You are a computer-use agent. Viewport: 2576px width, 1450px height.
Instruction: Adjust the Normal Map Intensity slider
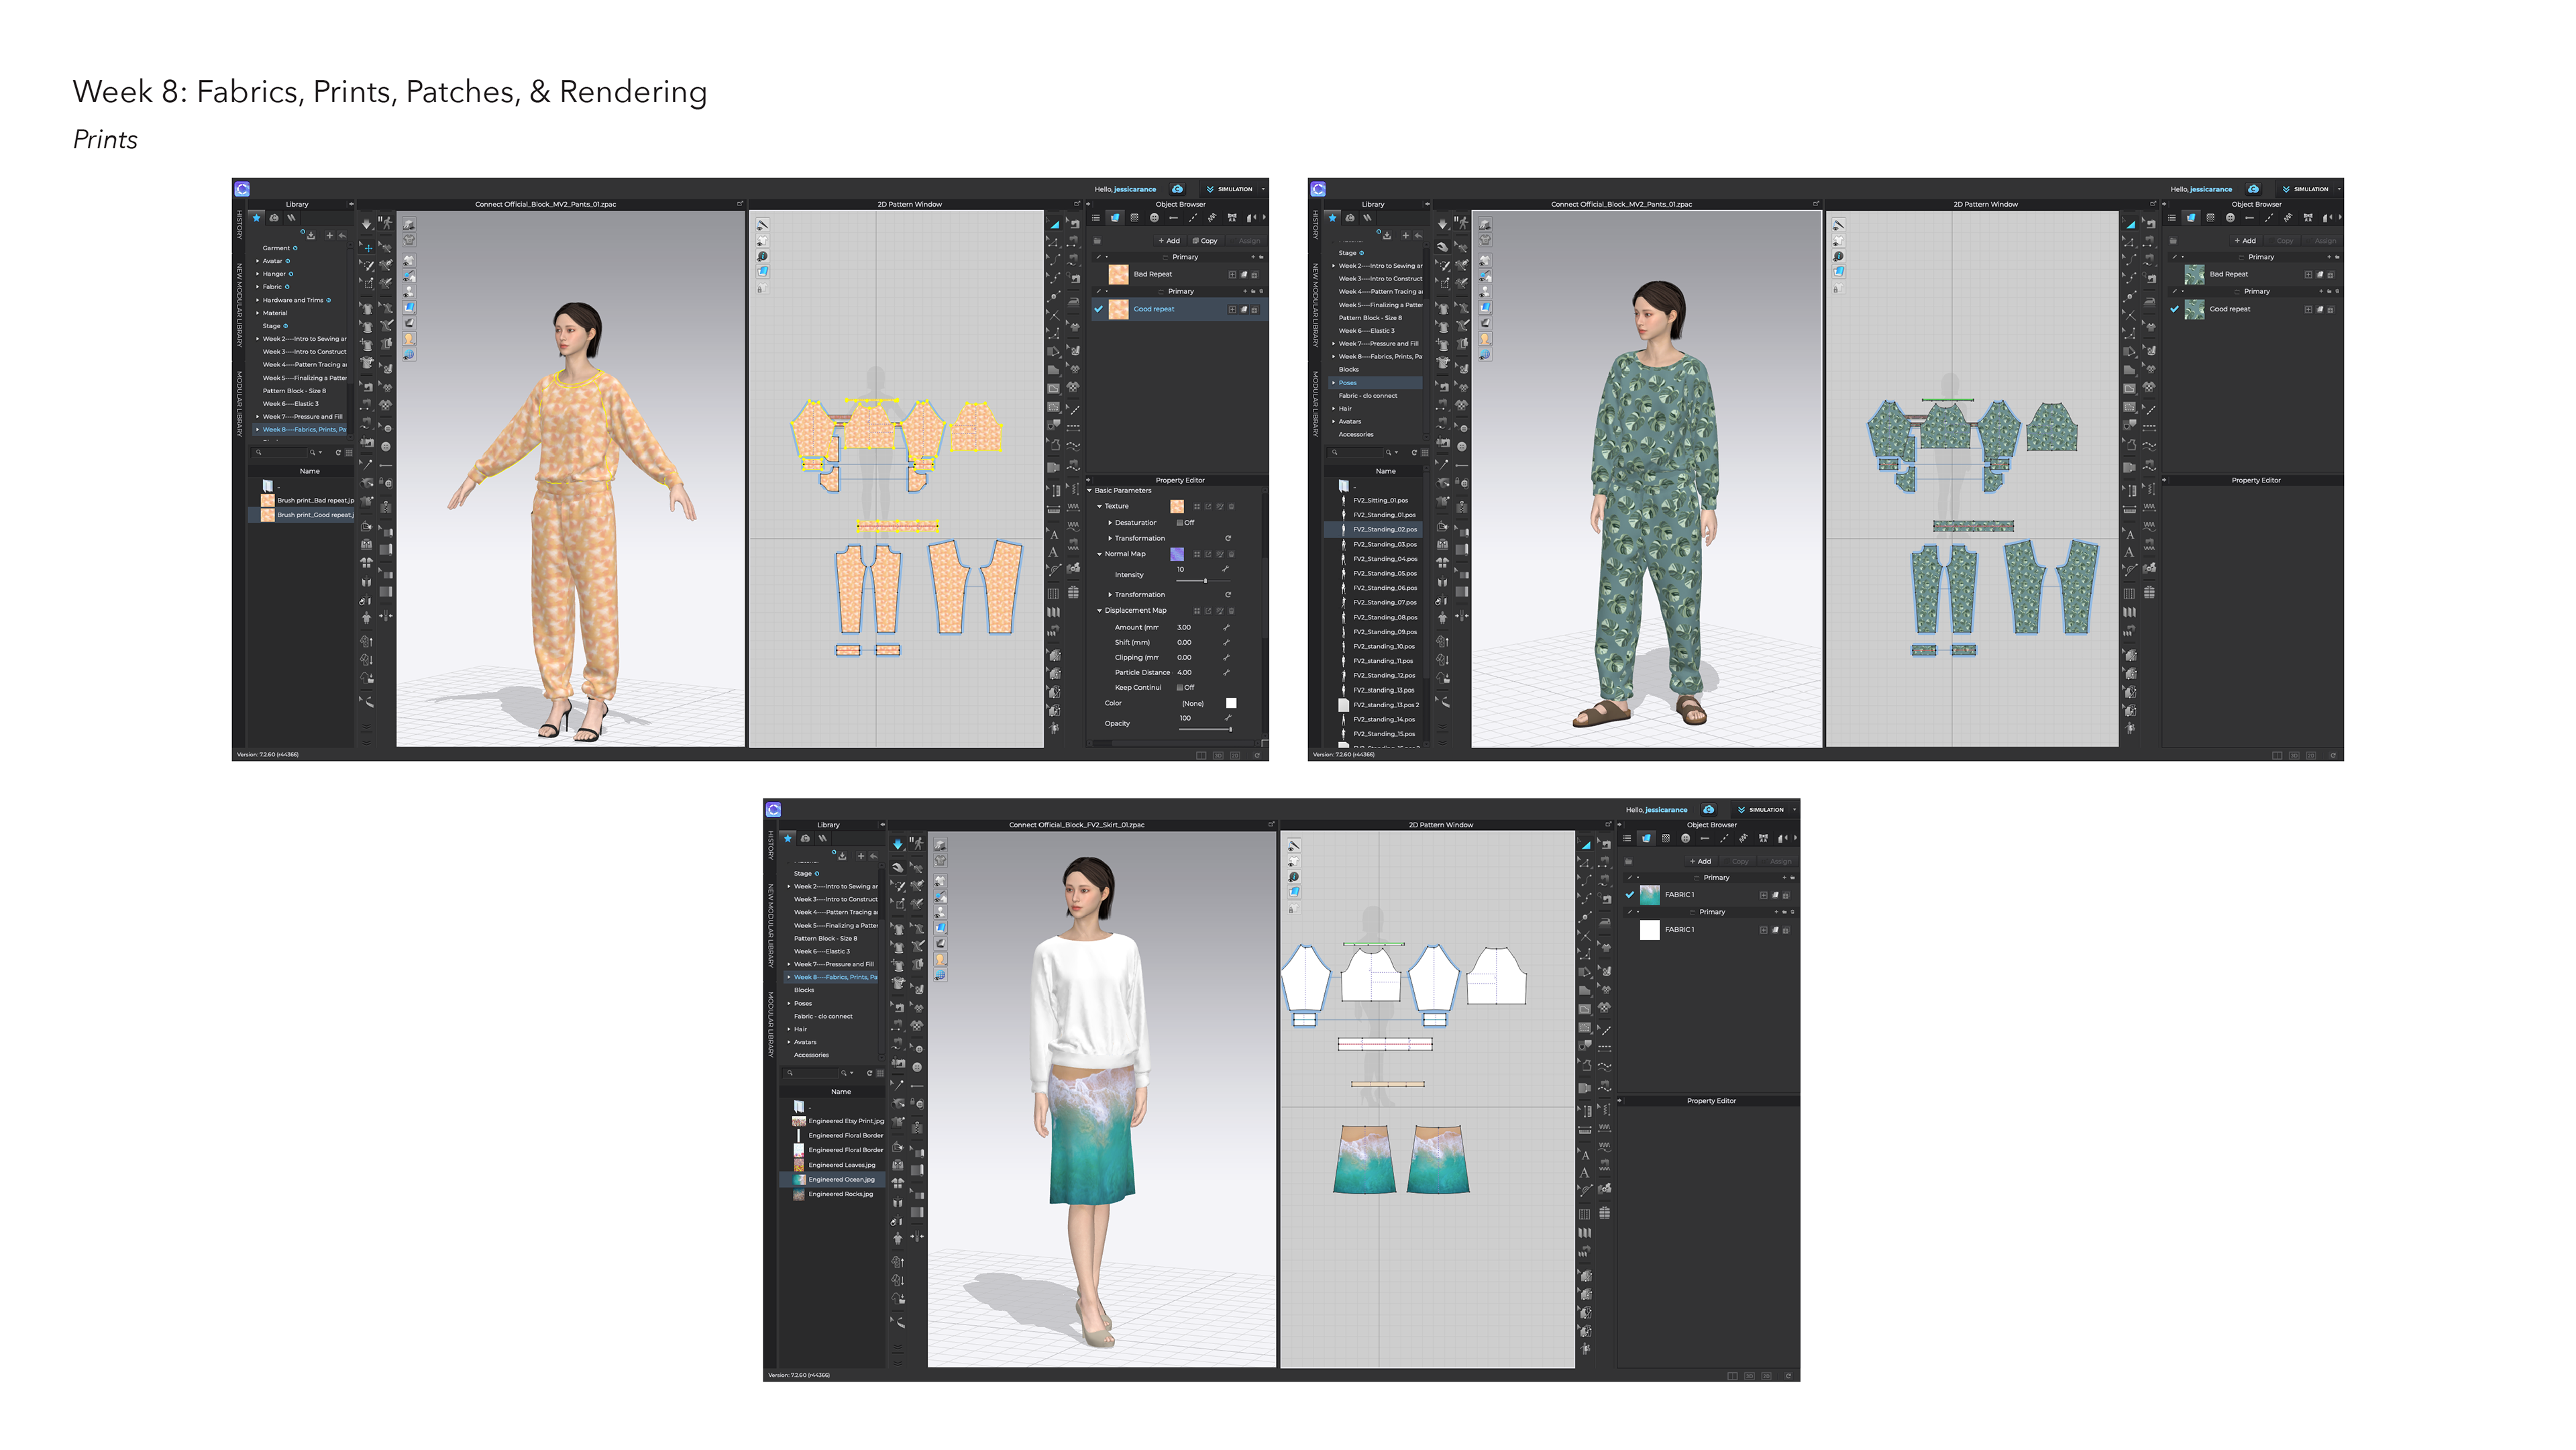point(1204,581)
